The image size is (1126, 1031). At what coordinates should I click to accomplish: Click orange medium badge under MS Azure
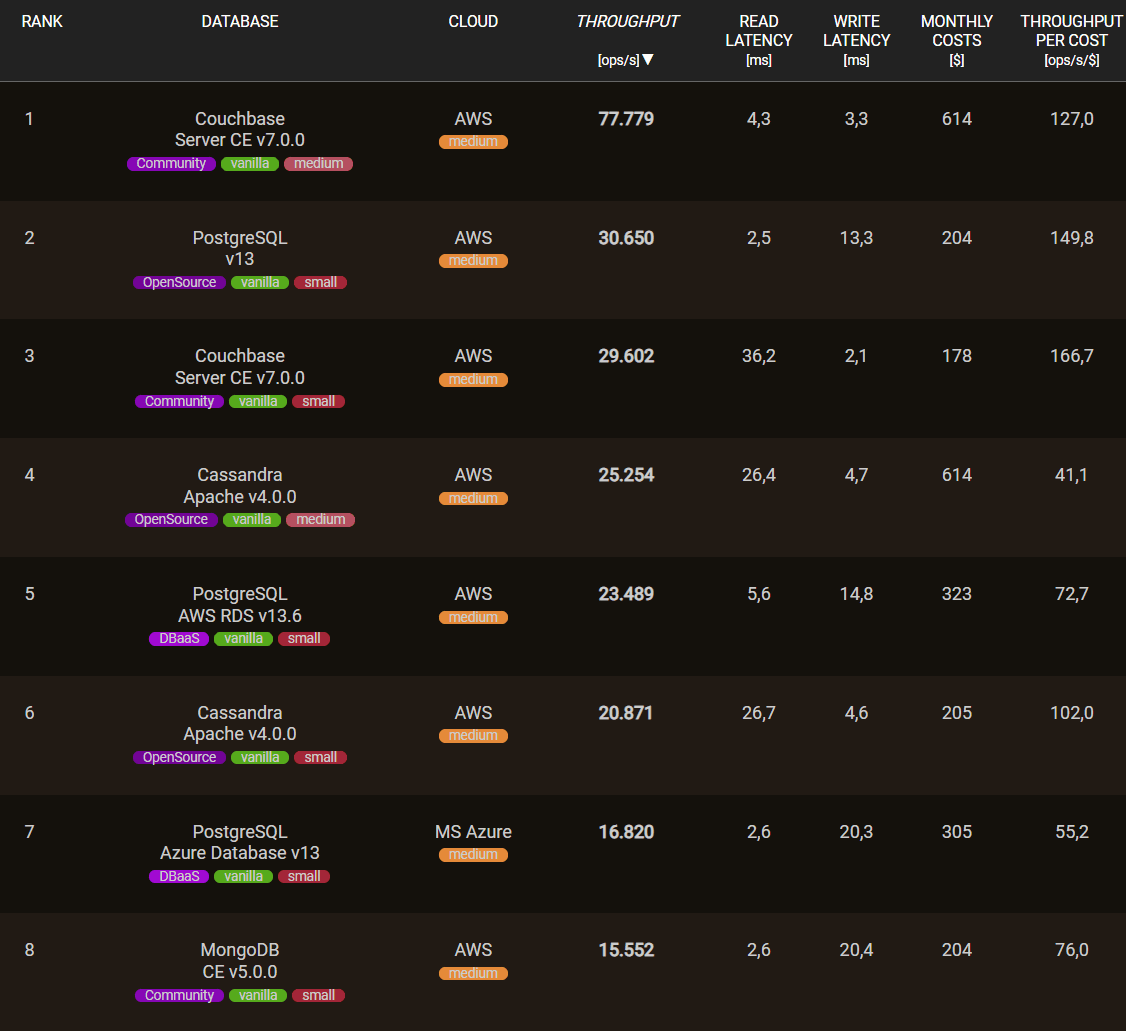[x=473, y=855]
